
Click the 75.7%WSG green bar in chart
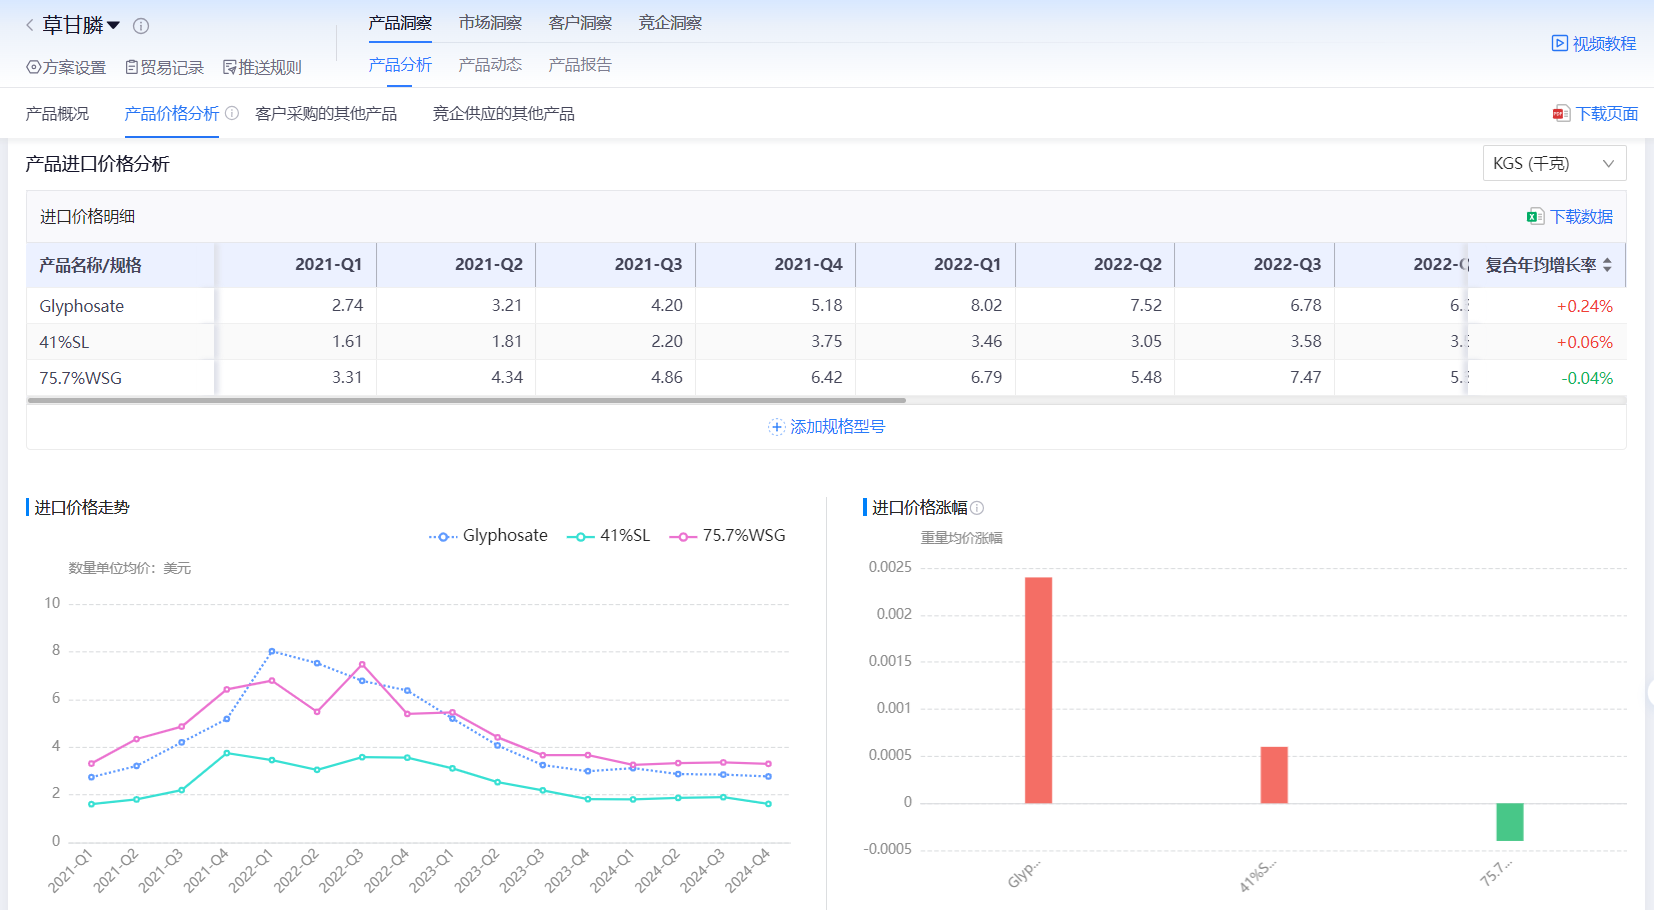pyautogui.click(x=1510, y=822)
